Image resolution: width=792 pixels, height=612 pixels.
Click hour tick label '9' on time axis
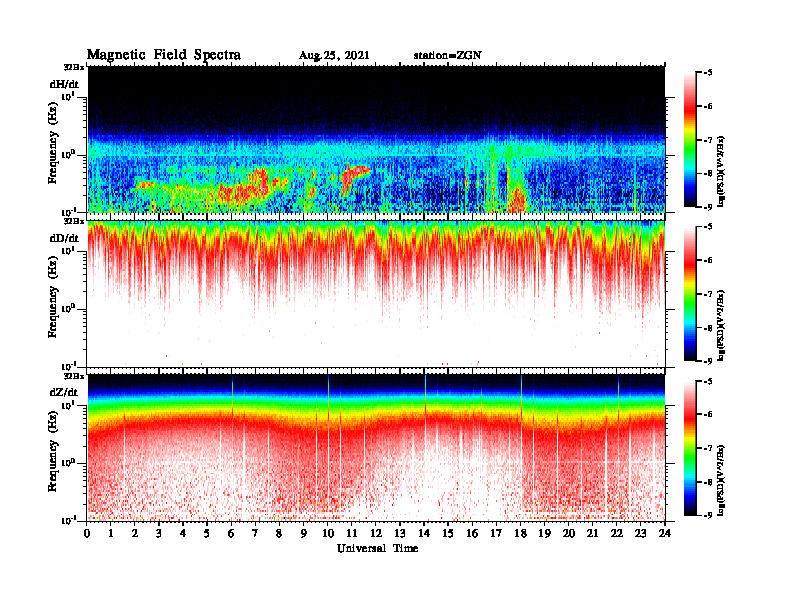(304, 534)
